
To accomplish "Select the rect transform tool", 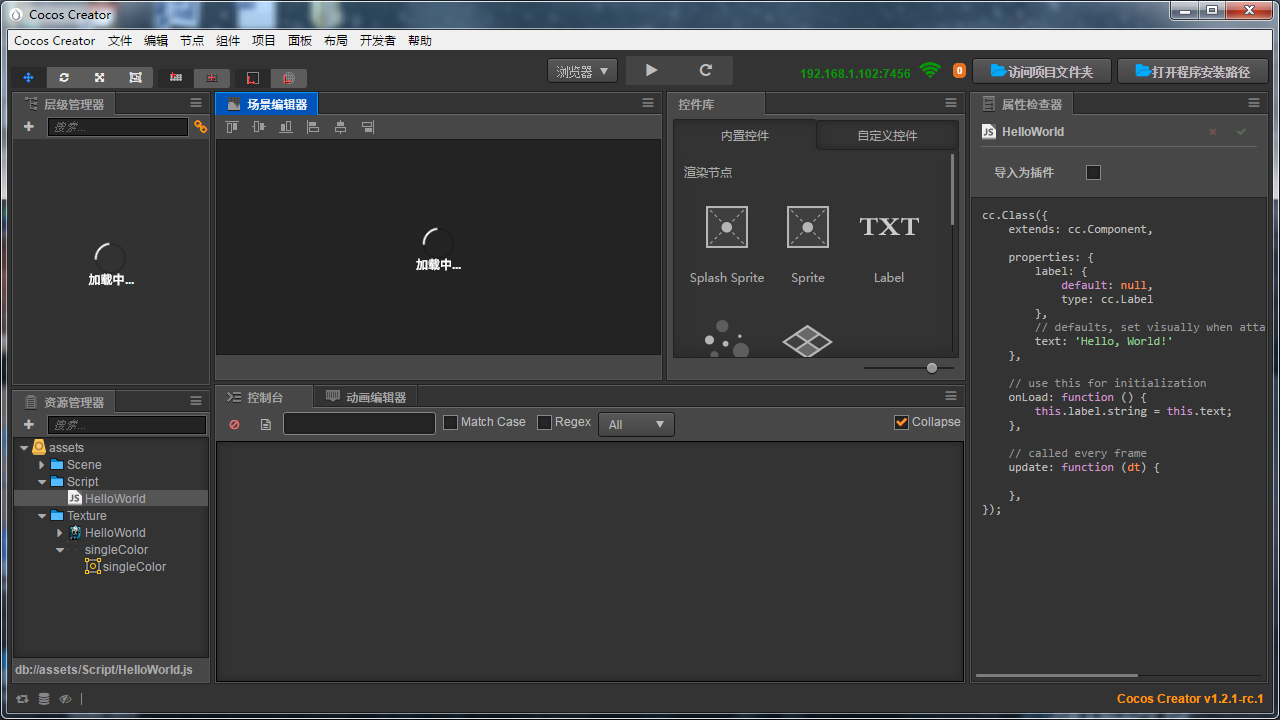I will [x=135, y=77].
